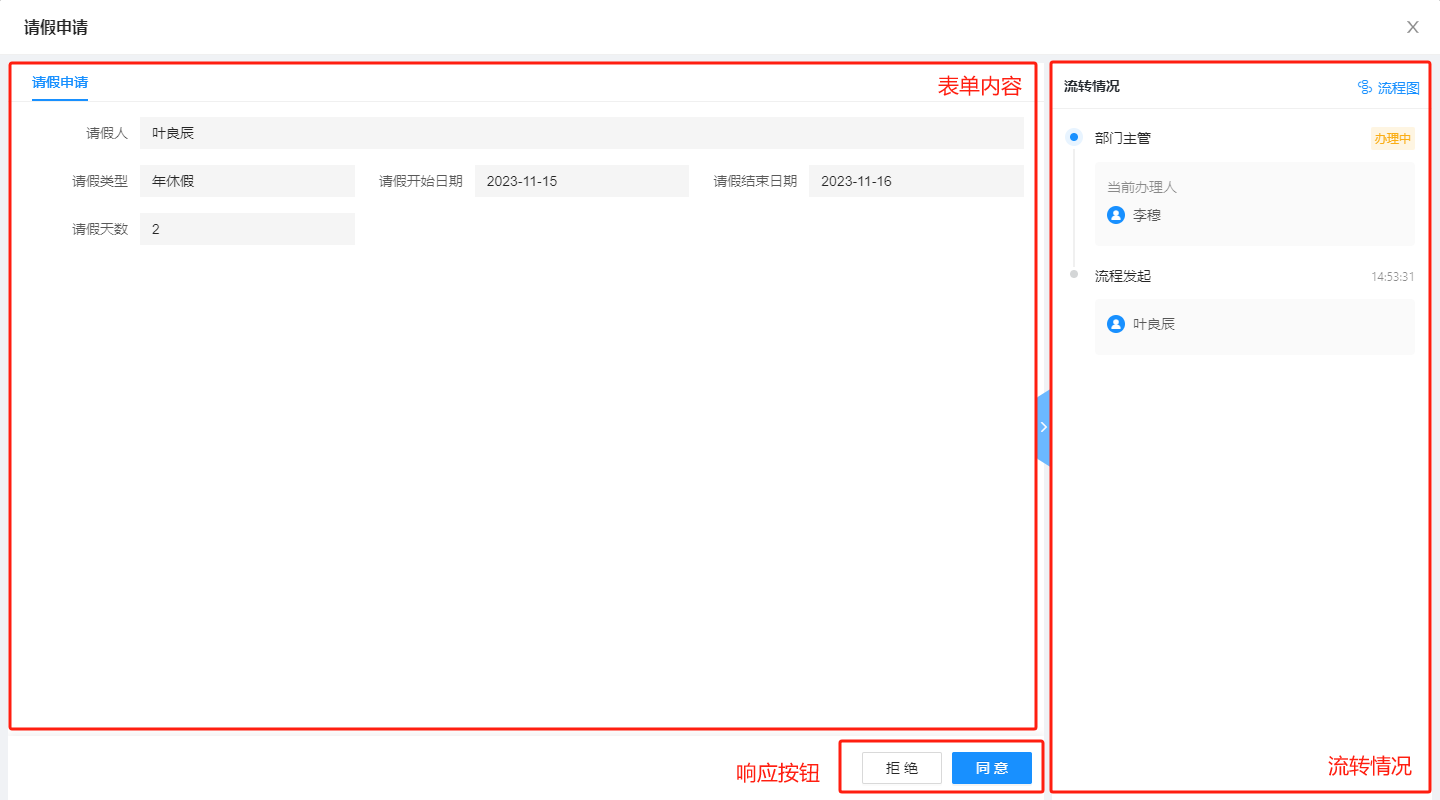This screenshot has height=800, width=1440.
Task: Open the 请假类型 field showing 年休假
Action: point(247,181)
